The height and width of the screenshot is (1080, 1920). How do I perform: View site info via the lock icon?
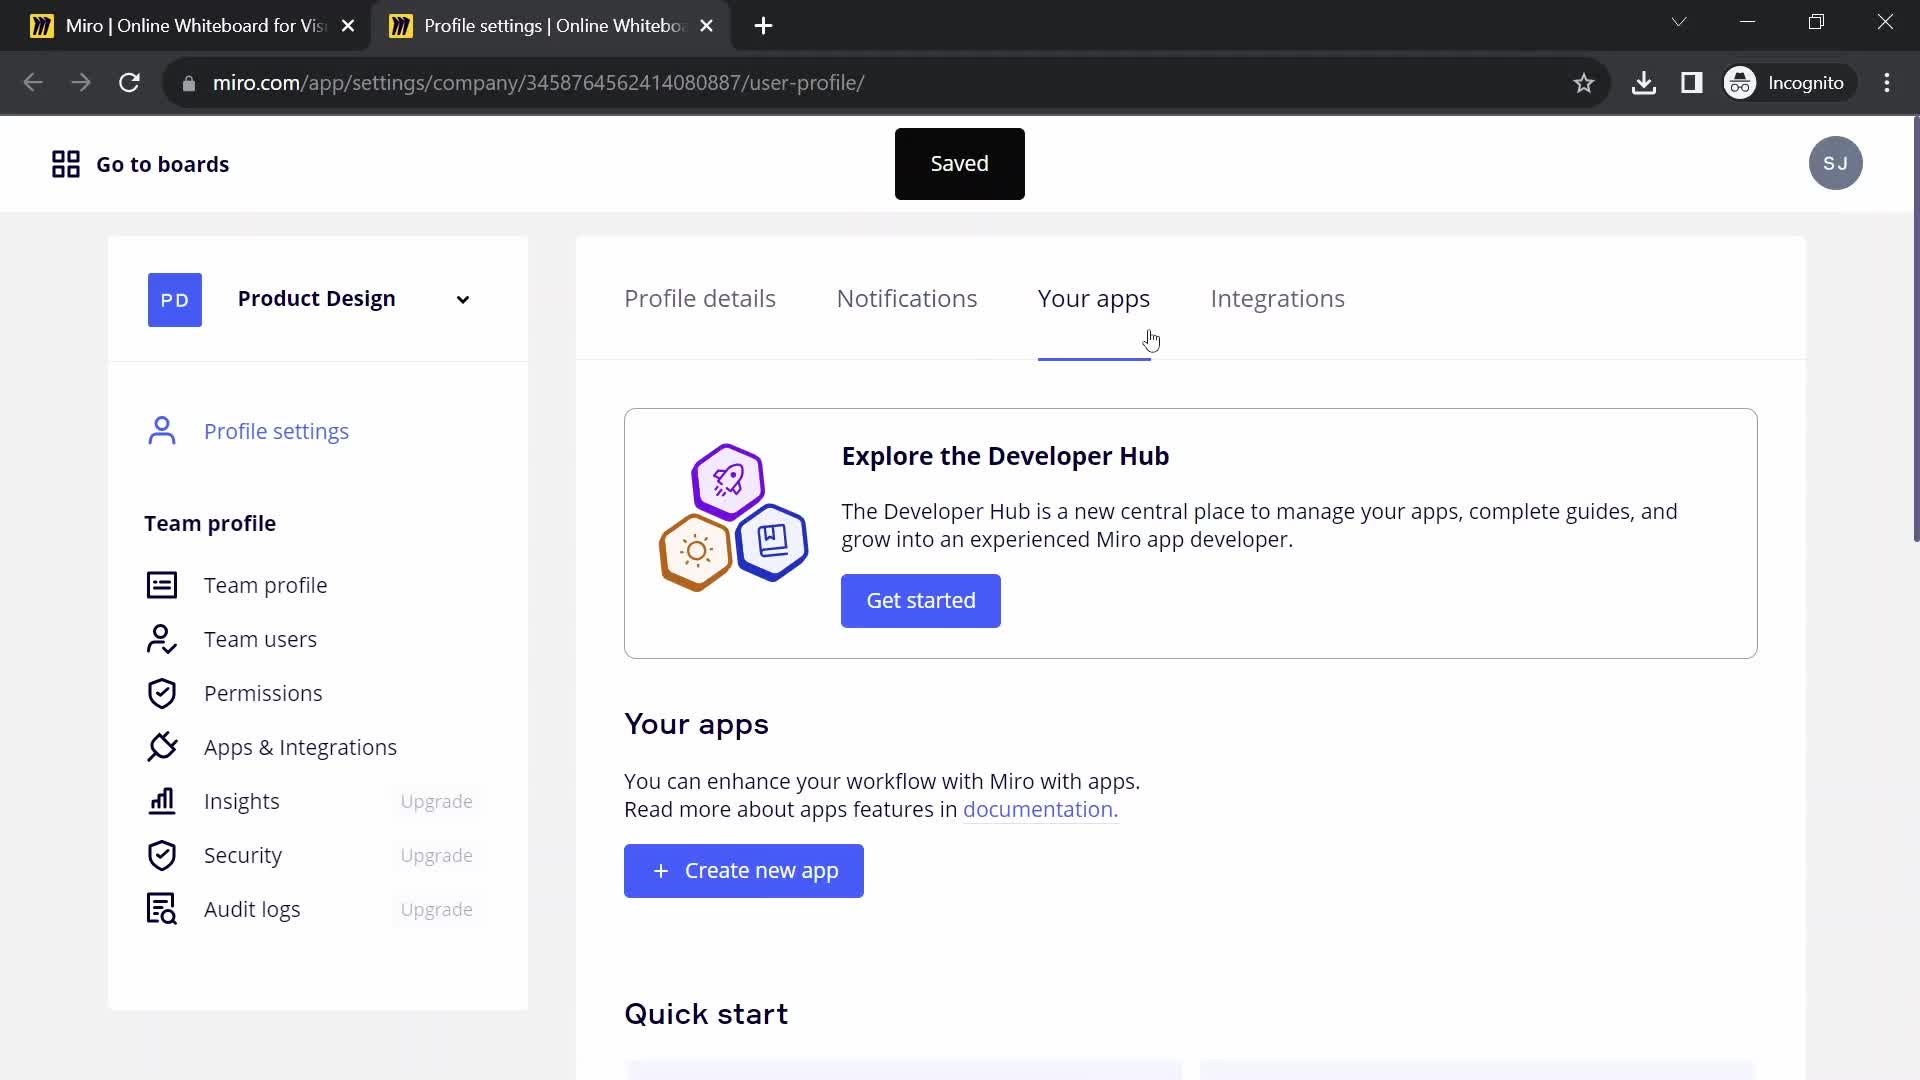point(188,84)
